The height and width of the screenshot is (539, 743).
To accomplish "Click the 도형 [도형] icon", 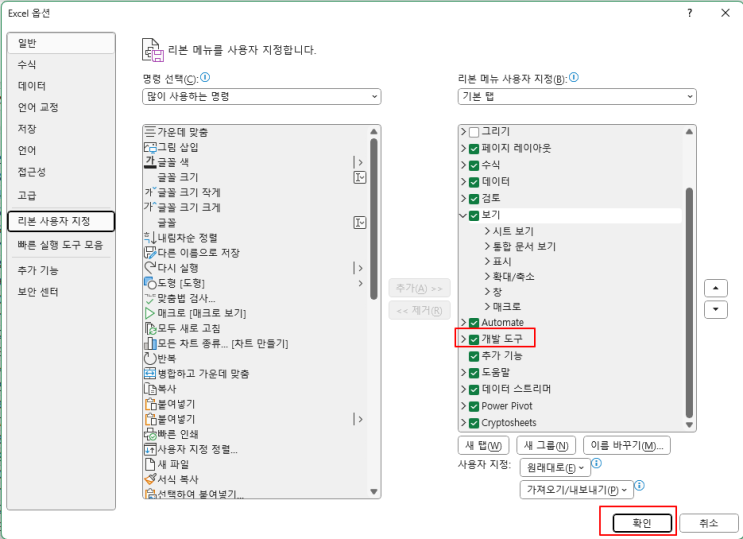I will pyautogui.click(x=150, y=283).
